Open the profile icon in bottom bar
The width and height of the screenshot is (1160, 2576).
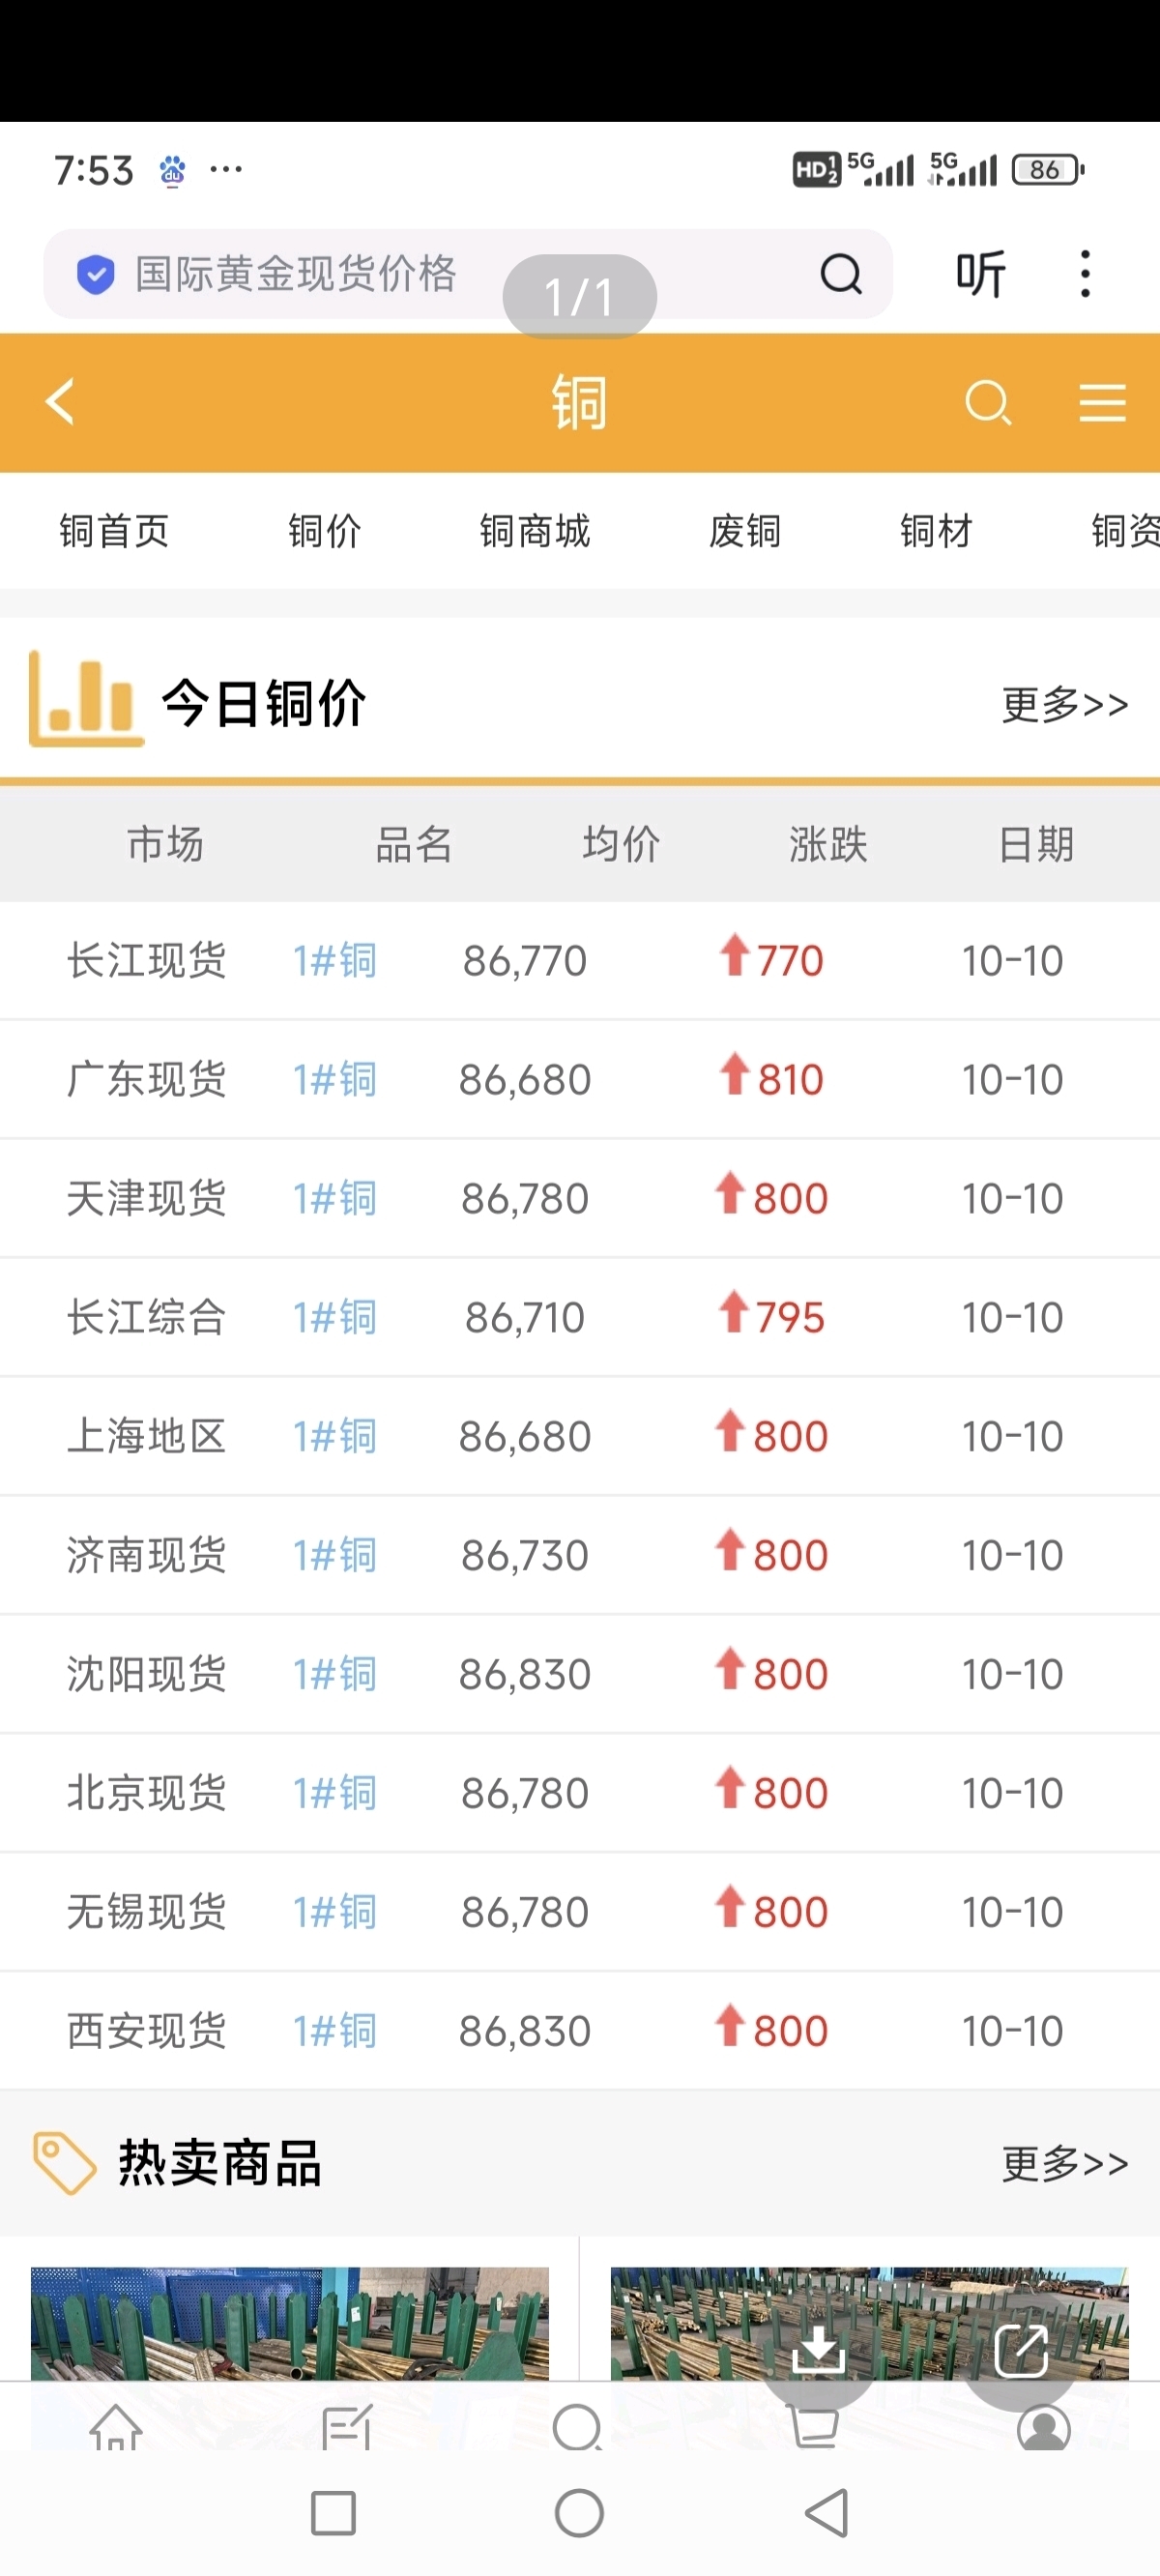pos(1044,2428)
